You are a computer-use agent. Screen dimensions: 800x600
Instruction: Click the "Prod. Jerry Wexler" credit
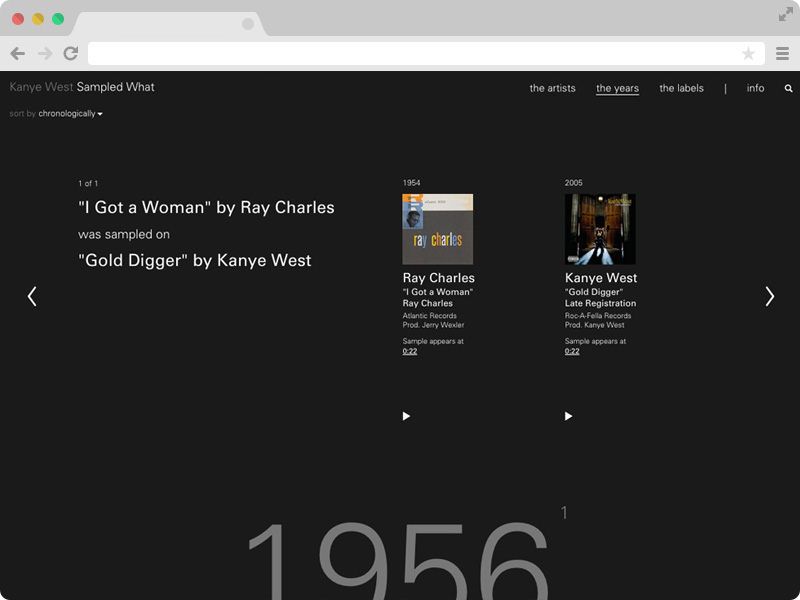pos(433,325)
